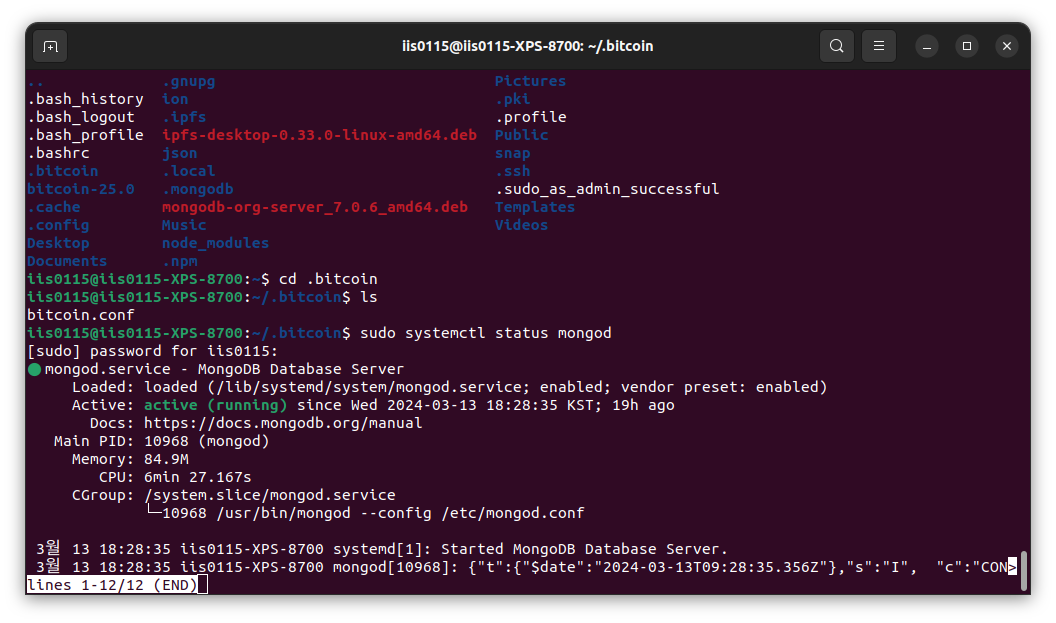
Task: Click the node_modules directory name
Action: click(x=216, y=243)
